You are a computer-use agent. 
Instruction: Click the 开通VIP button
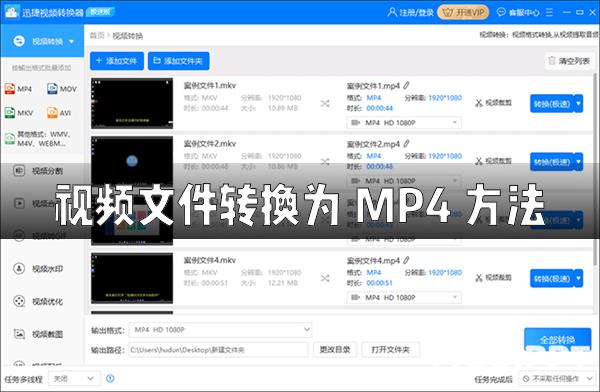[463, 12]
